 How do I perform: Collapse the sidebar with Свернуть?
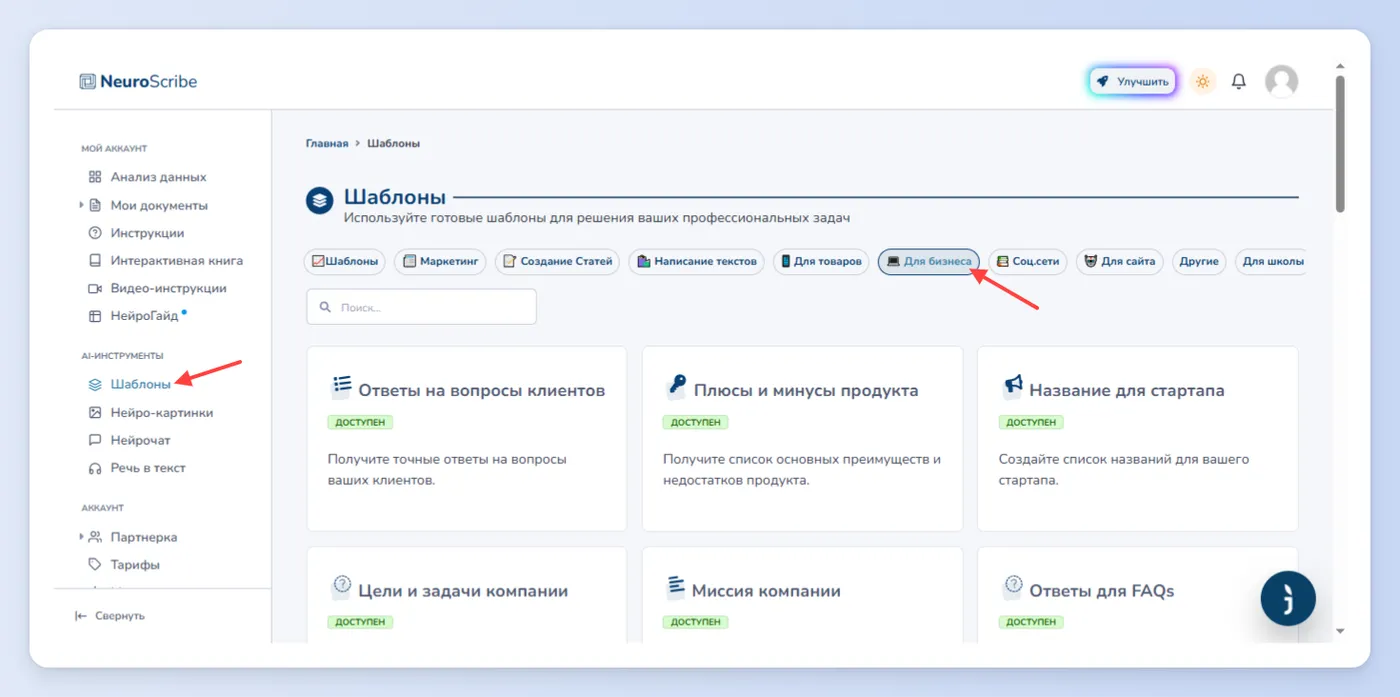pyautogui.click(x=110, y=616)
